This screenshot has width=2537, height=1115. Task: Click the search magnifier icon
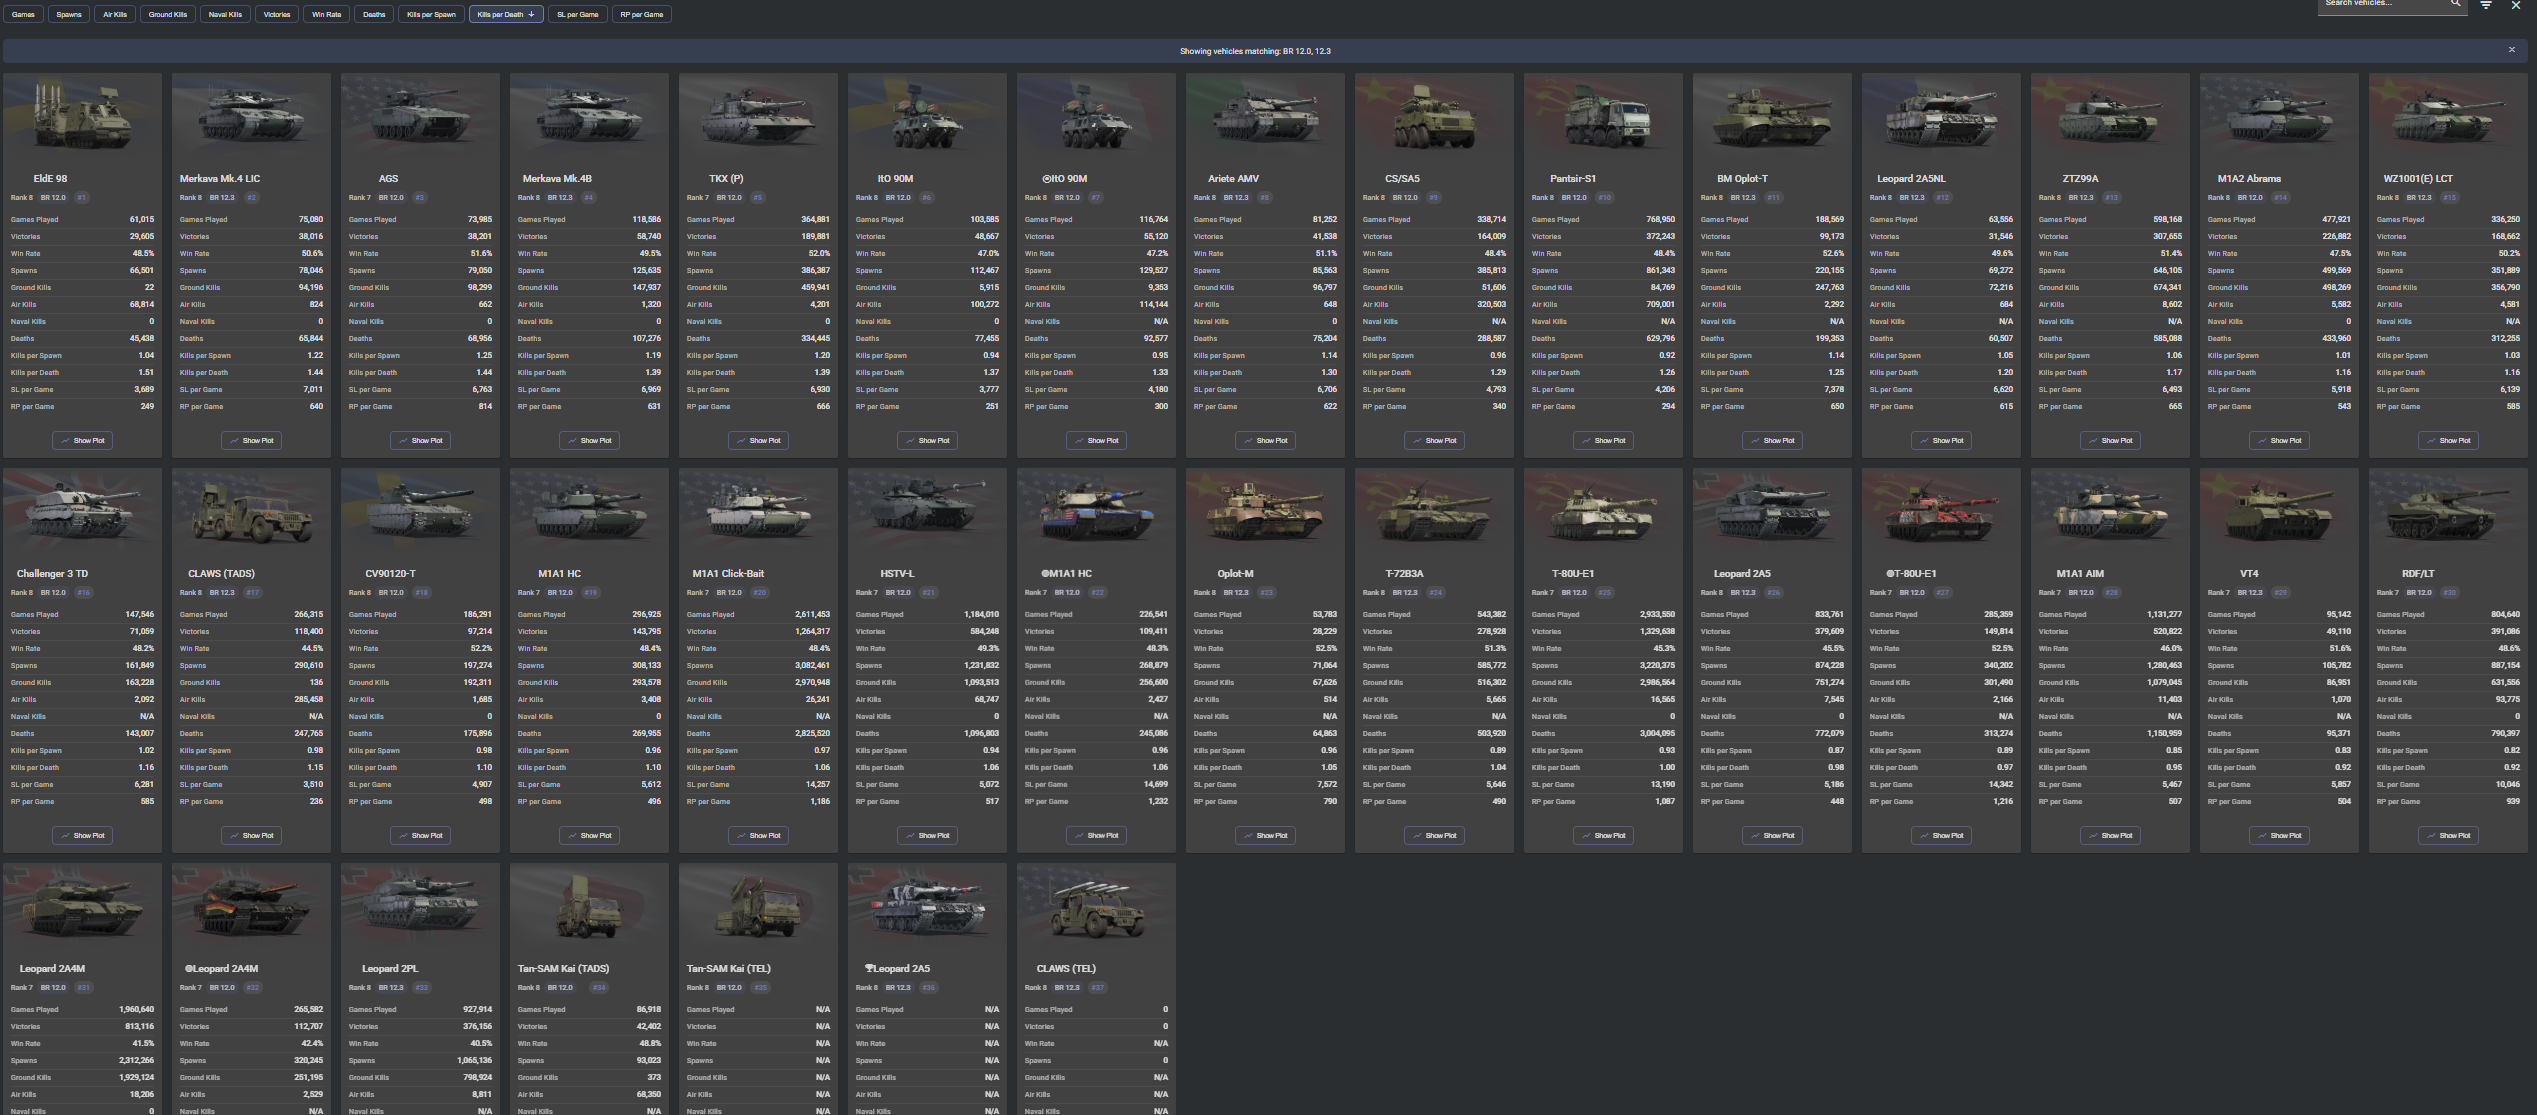pyautogui.click(x=2455, y=4)
